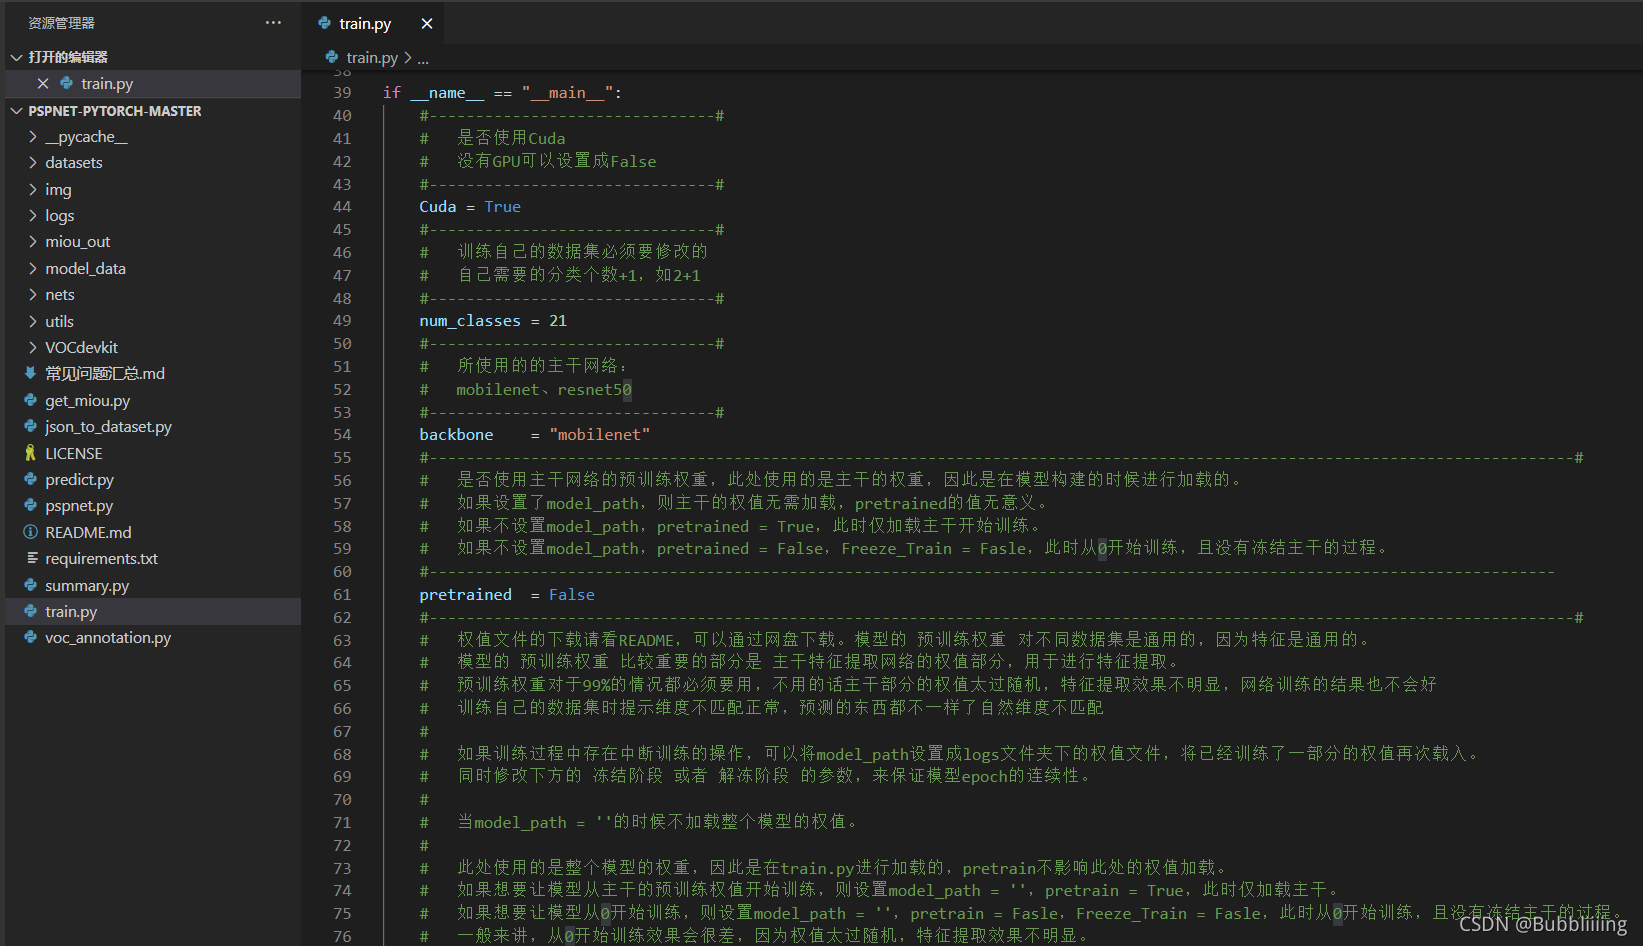This screenshot has height=946, width=1643.
Task: Open README.md file
Action: [88, 533]
